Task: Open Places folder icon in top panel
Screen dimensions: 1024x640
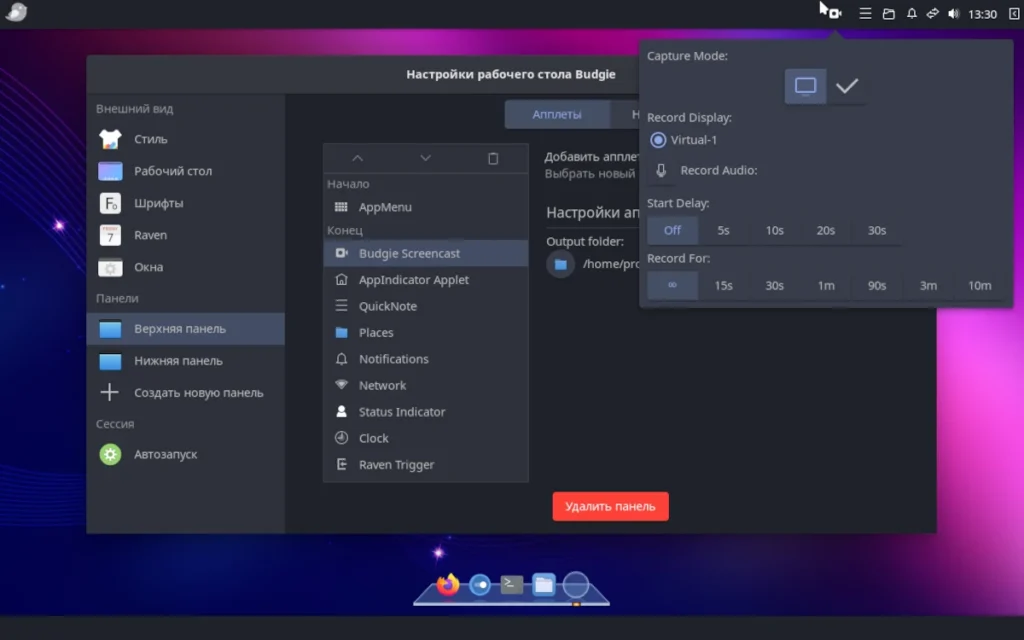Action: (x=889, y=14)
